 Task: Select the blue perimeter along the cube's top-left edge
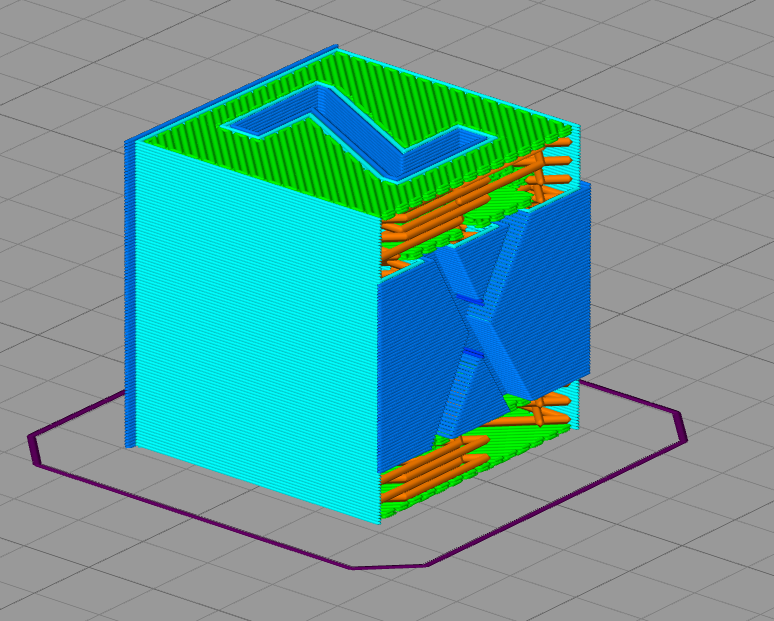pyautogui.click(x=230, y=93)
